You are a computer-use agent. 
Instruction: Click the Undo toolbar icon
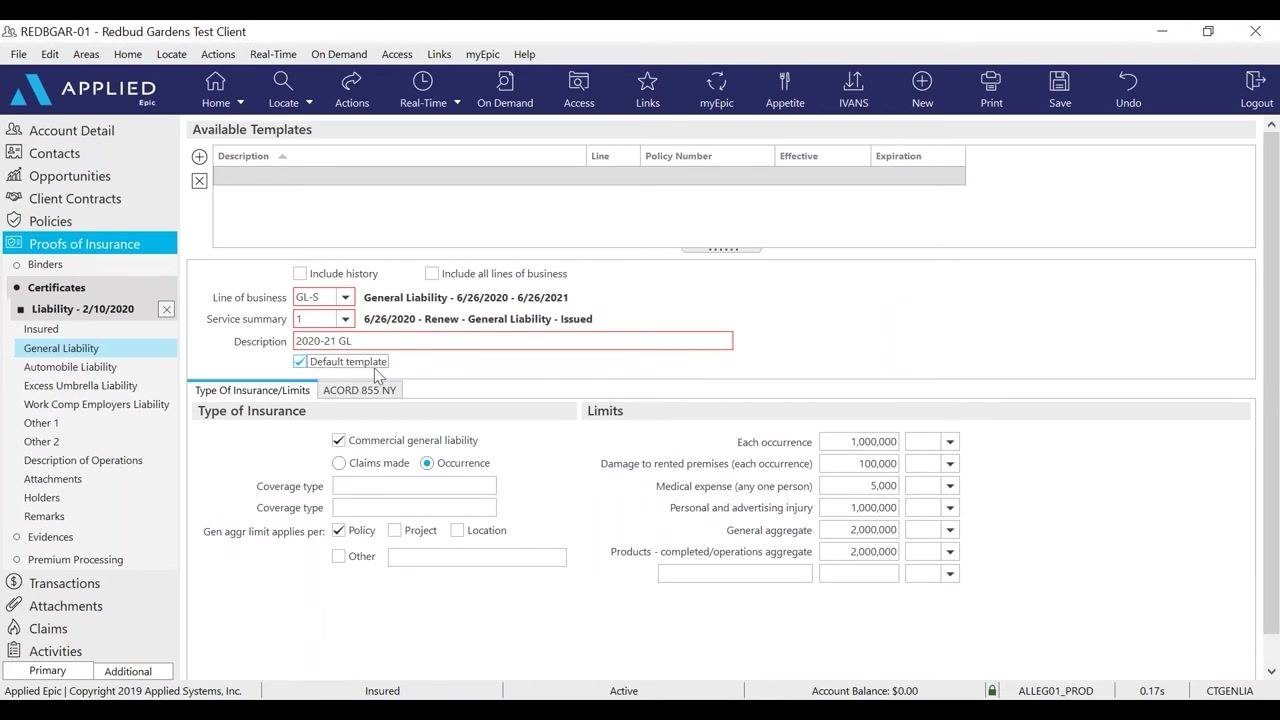pos(1128,82)
